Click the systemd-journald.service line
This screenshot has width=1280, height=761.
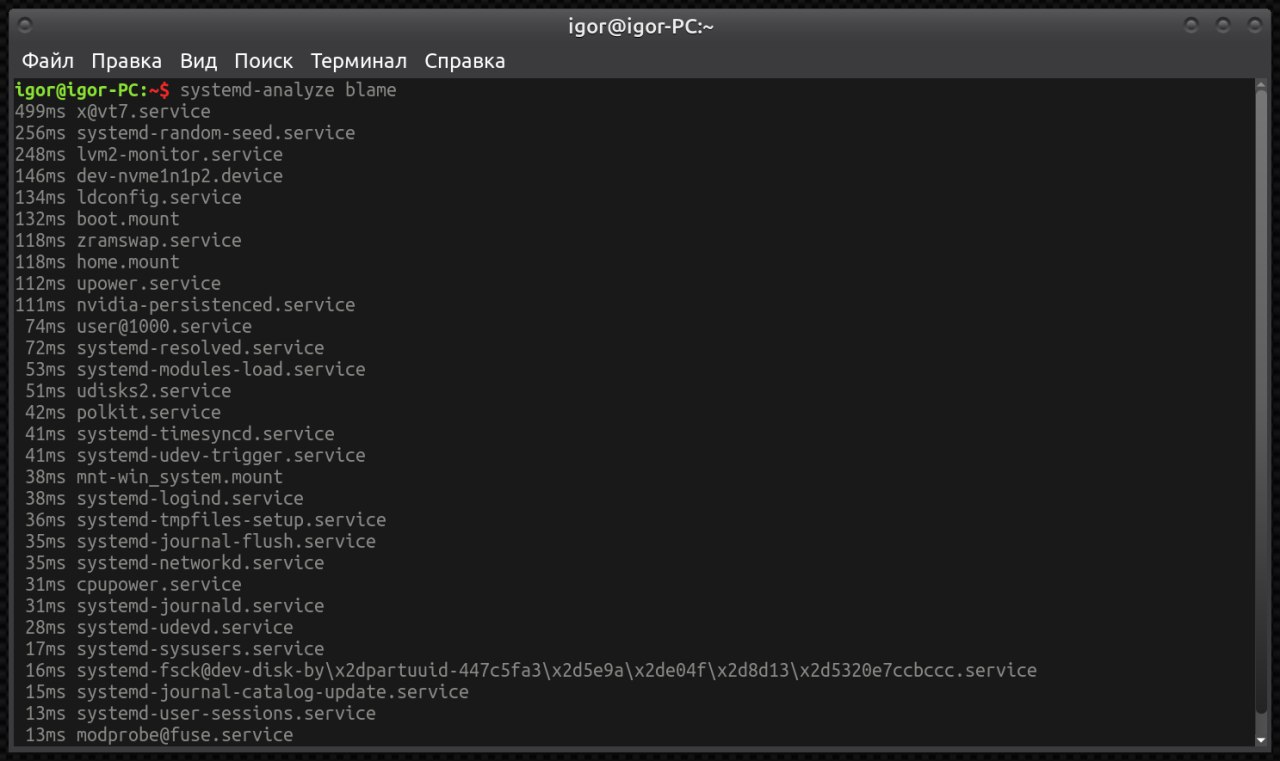[175, 606]
